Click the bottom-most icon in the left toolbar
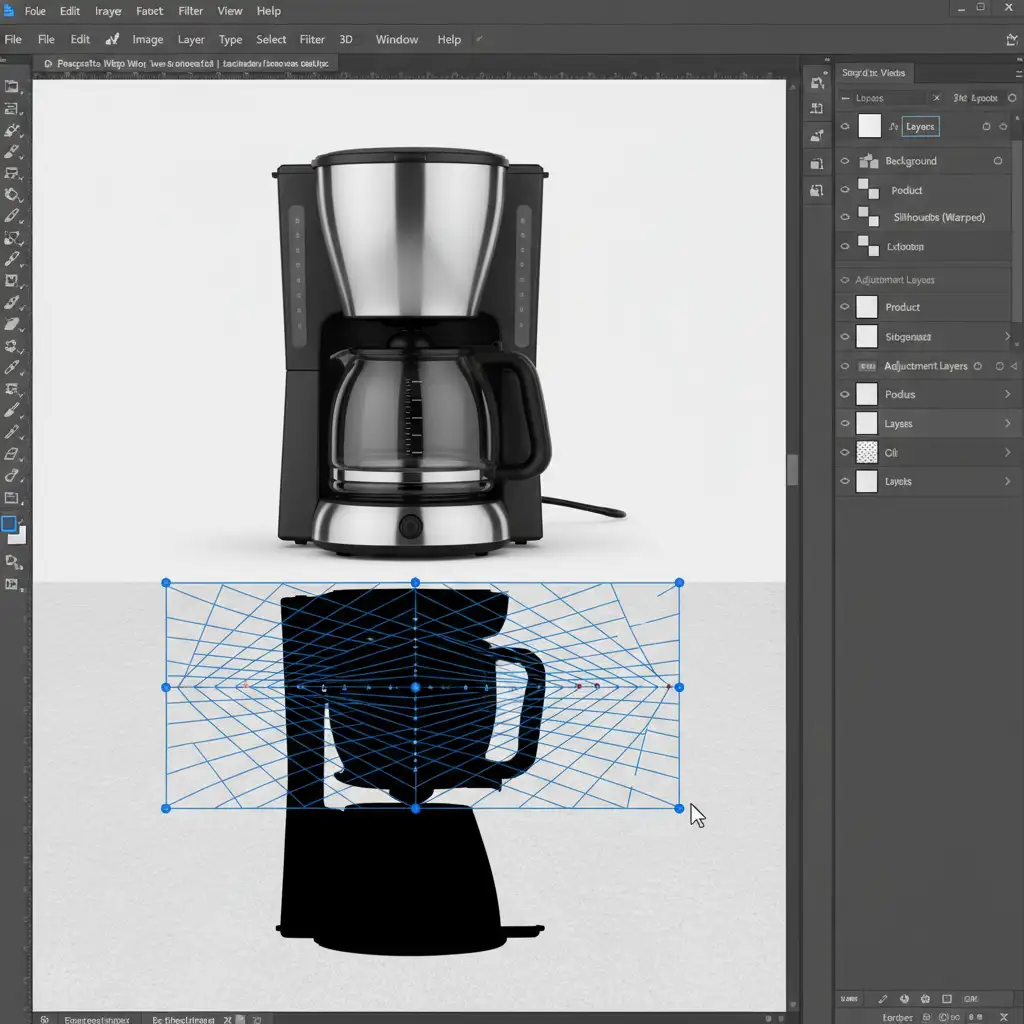 click(13, 584)
